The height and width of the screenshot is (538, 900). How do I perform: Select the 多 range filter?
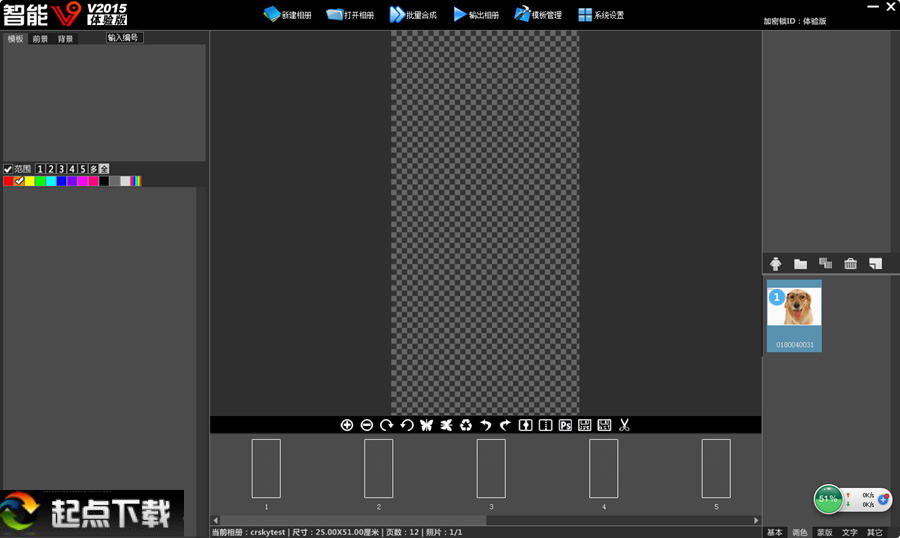click(94, 169)
